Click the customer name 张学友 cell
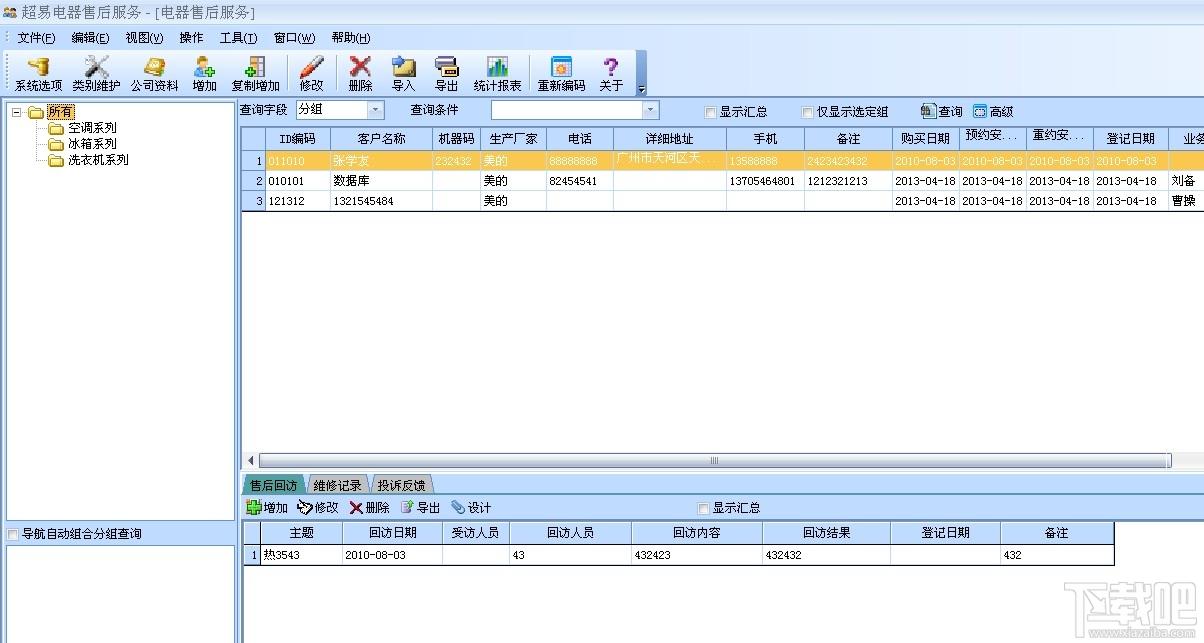 pyautogui.click(x=381, y=161)
